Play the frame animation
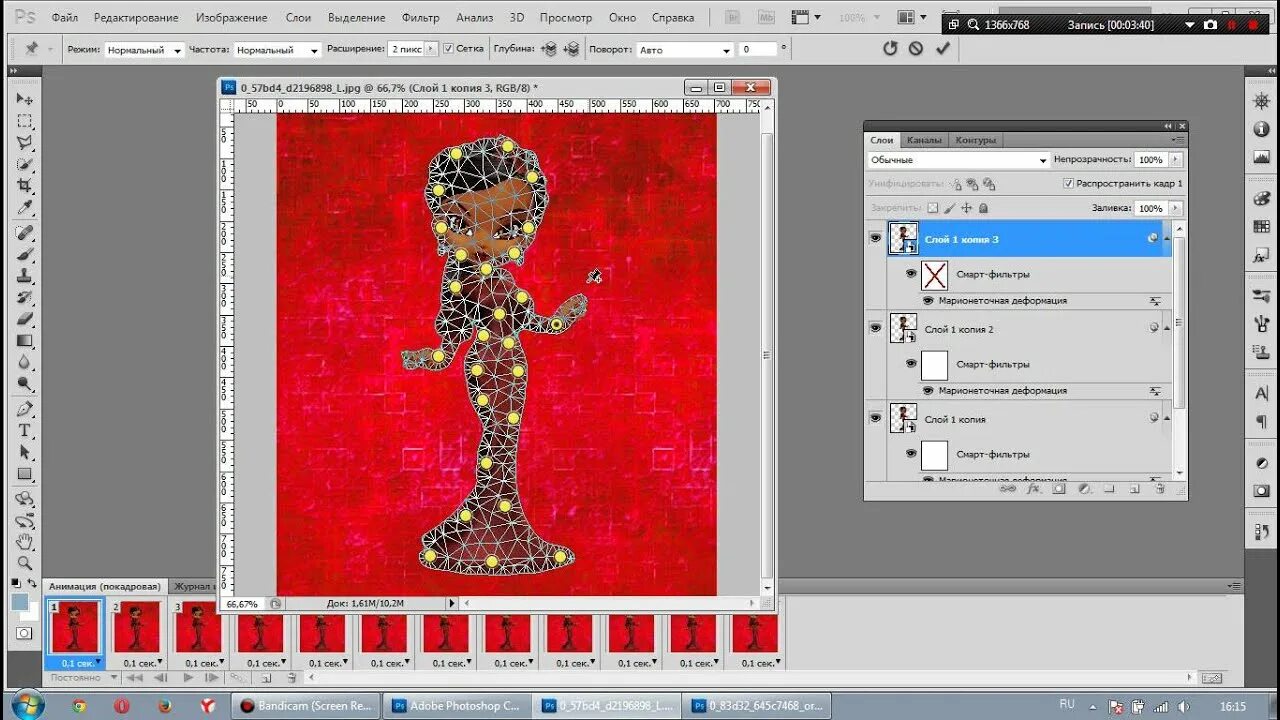Viewport: 1280px width, 720px height. point(188,678)
